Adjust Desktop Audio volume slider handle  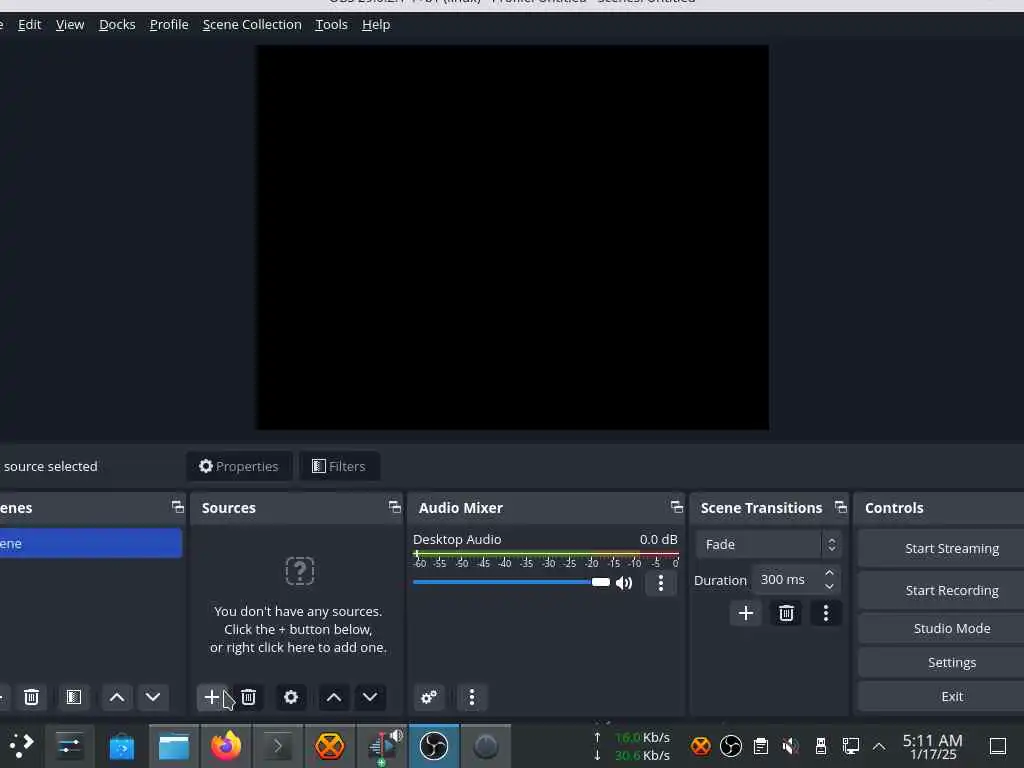600,582
